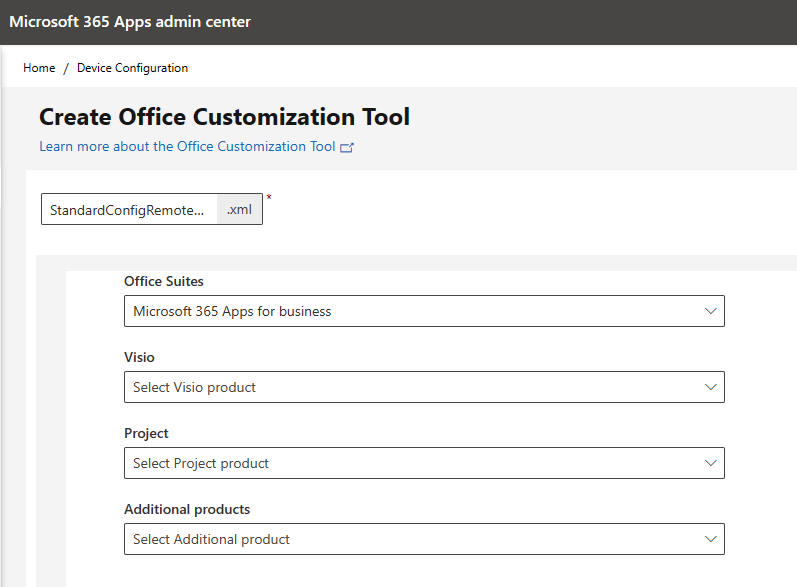The width and height of the screenshot is (797, 587).
Task: Click the Additional products field label
Action: (x=187, y=510)
